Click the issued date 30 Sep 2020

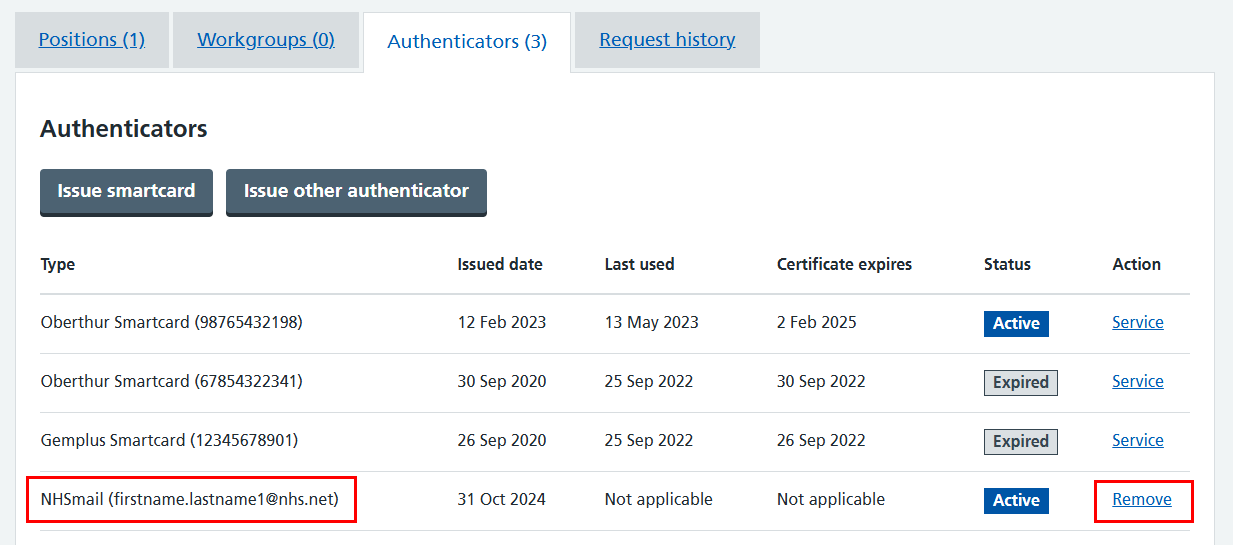[x=502, y=381]
